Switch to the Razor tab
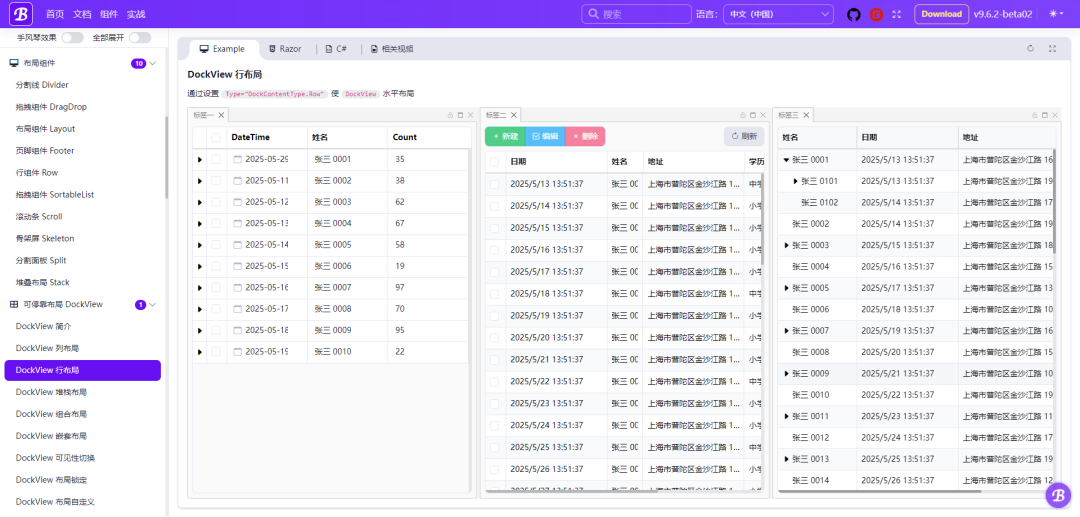The image size is (1080, 517). click(x=285, y=49)
